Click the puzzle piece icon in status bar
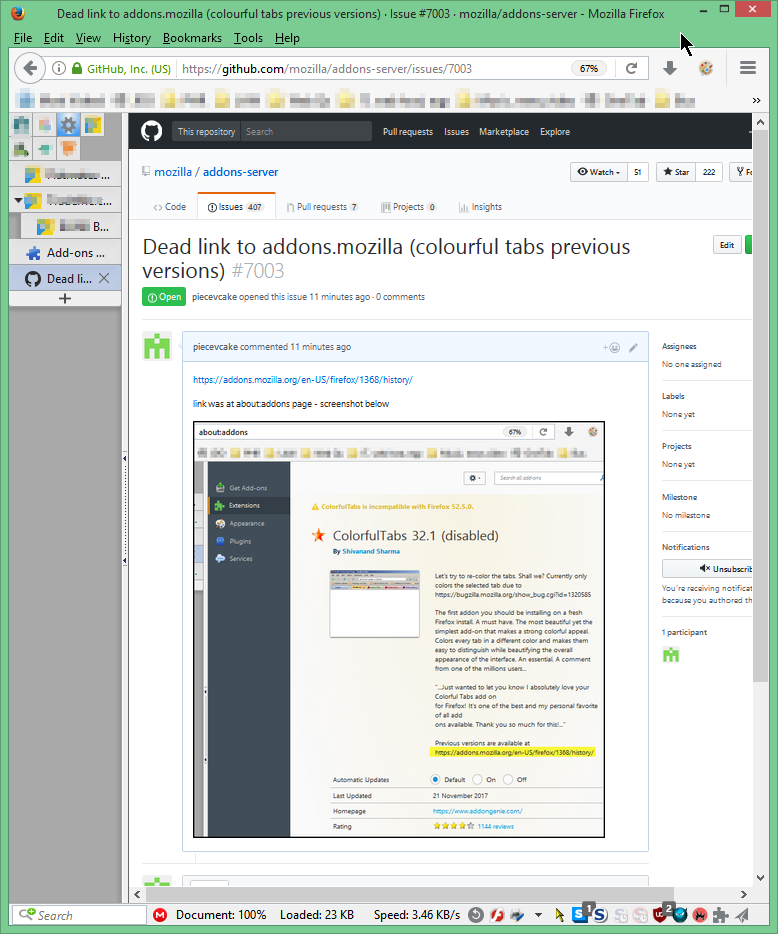Screen dimensions: 778x934 click(721, 915)
